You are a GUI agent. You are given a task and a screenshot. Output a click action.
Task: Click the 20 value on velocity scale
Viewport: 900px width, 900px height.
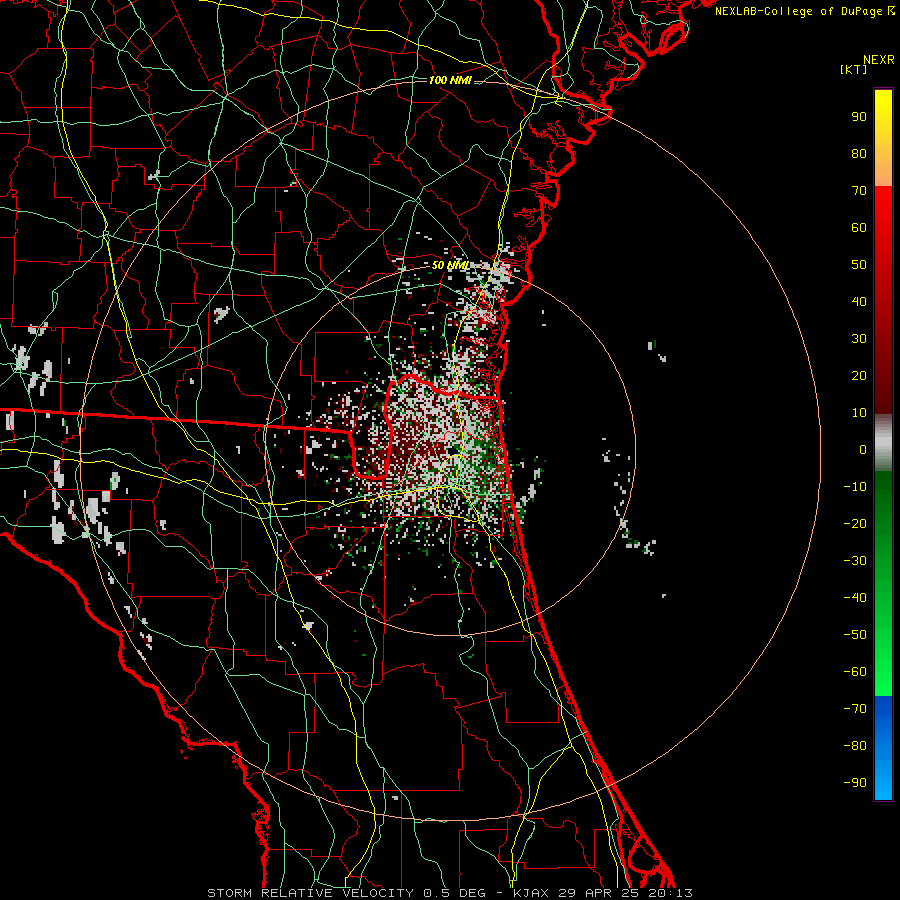pyautogui.click(x=859, y=376)
